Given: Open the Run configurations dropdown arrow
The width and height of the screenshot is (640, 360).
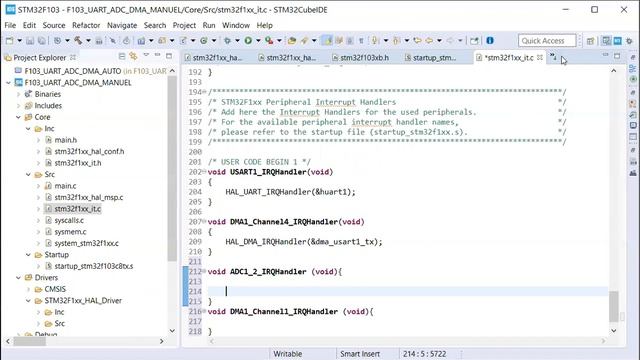Looking at the screenshot, I should coord(258,40).
